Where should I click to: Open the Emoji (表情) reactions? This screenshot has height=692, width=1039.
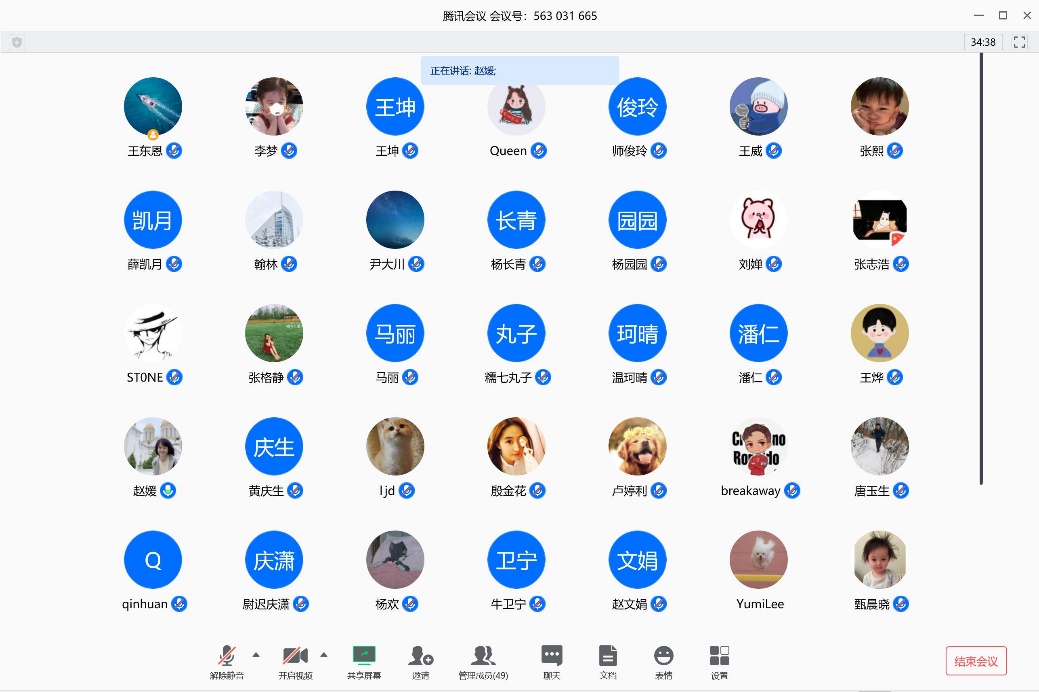click(663, 662)
